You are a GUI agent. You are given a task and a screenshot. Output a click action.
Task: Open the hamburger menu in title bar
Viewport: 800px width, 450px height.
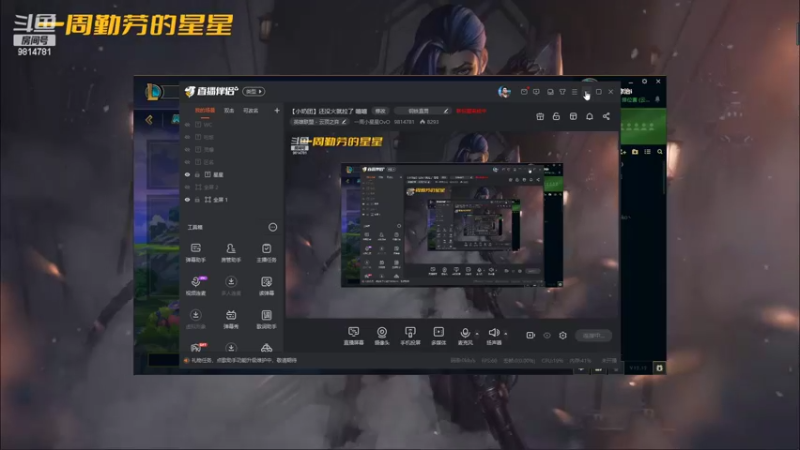pyautogui.click(x=574, y=92)
